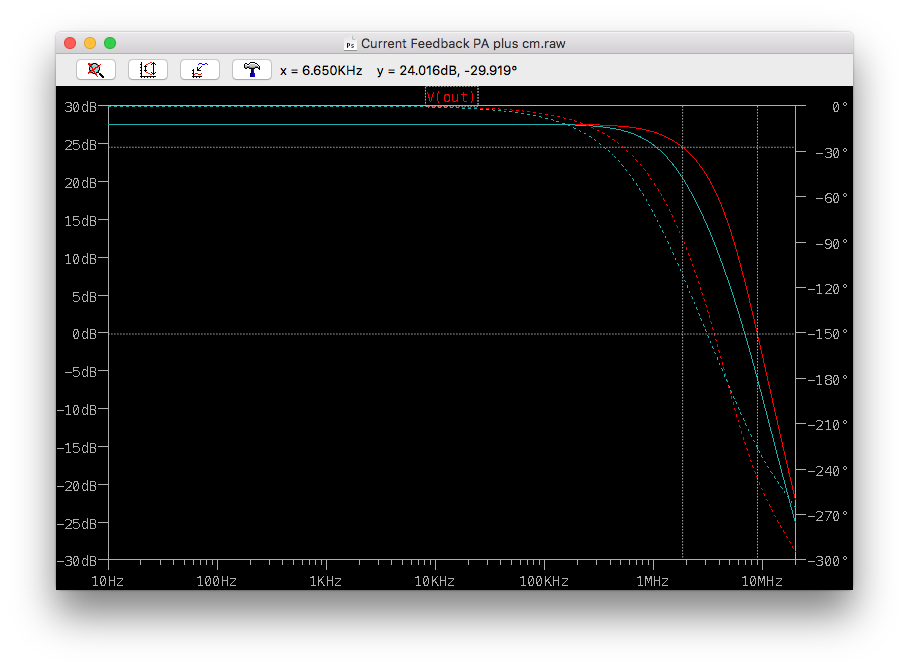Screen dimensions: 909x670
Task: Click the '10MHz' frequency axis label
Action: click(x=762, y=581)
